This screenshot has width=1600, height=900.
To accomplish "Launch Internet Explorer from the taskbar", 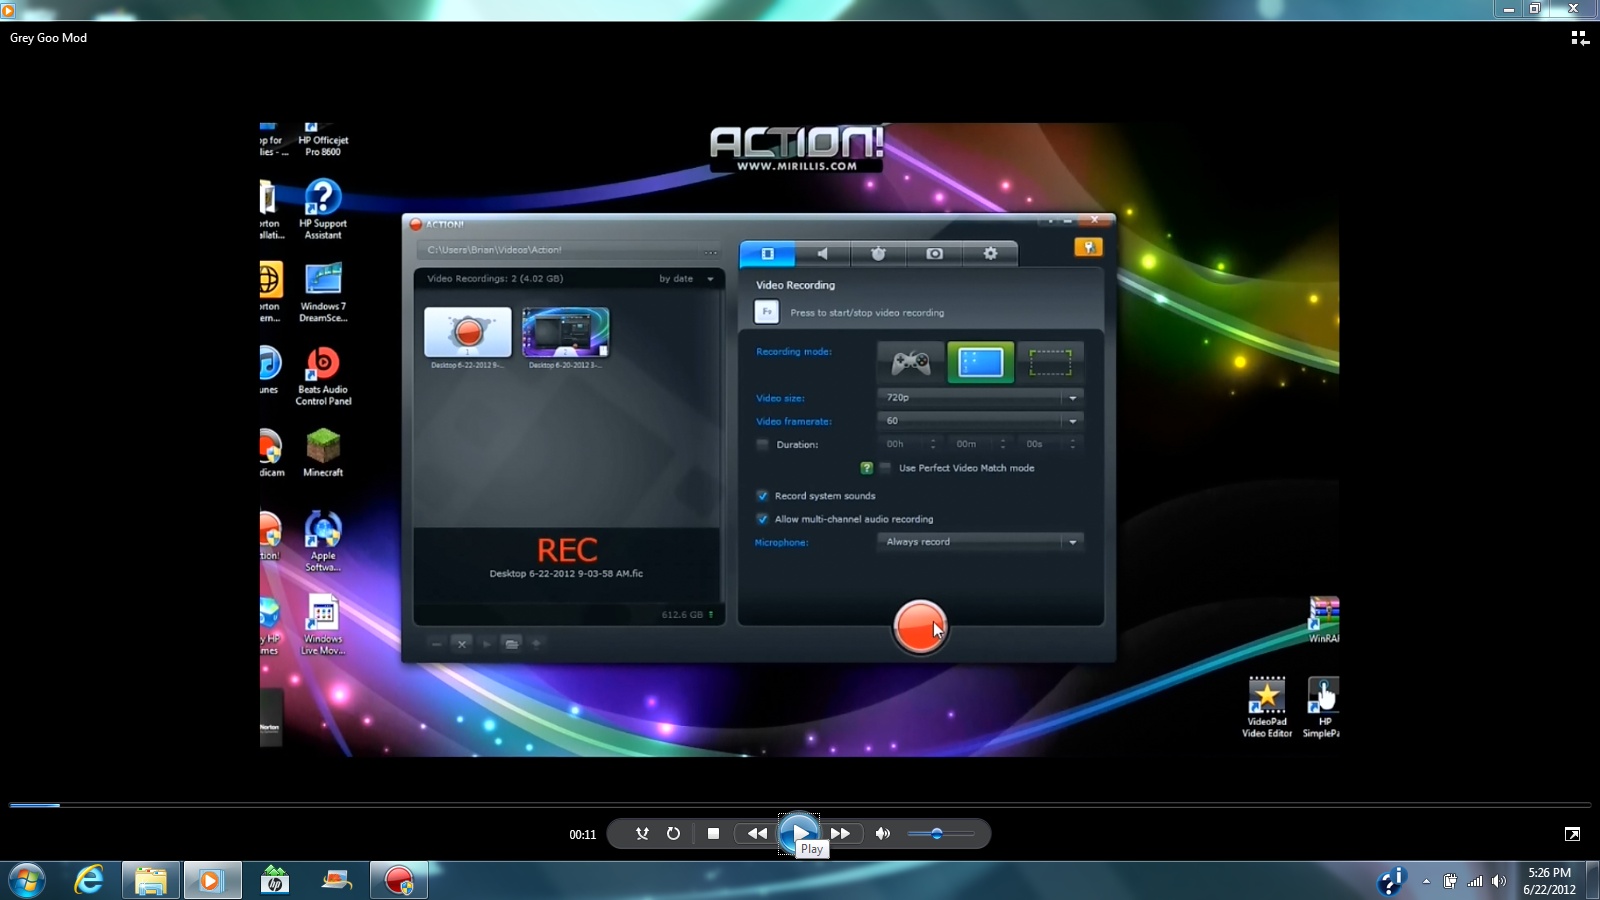I will (x=89, y=880).
